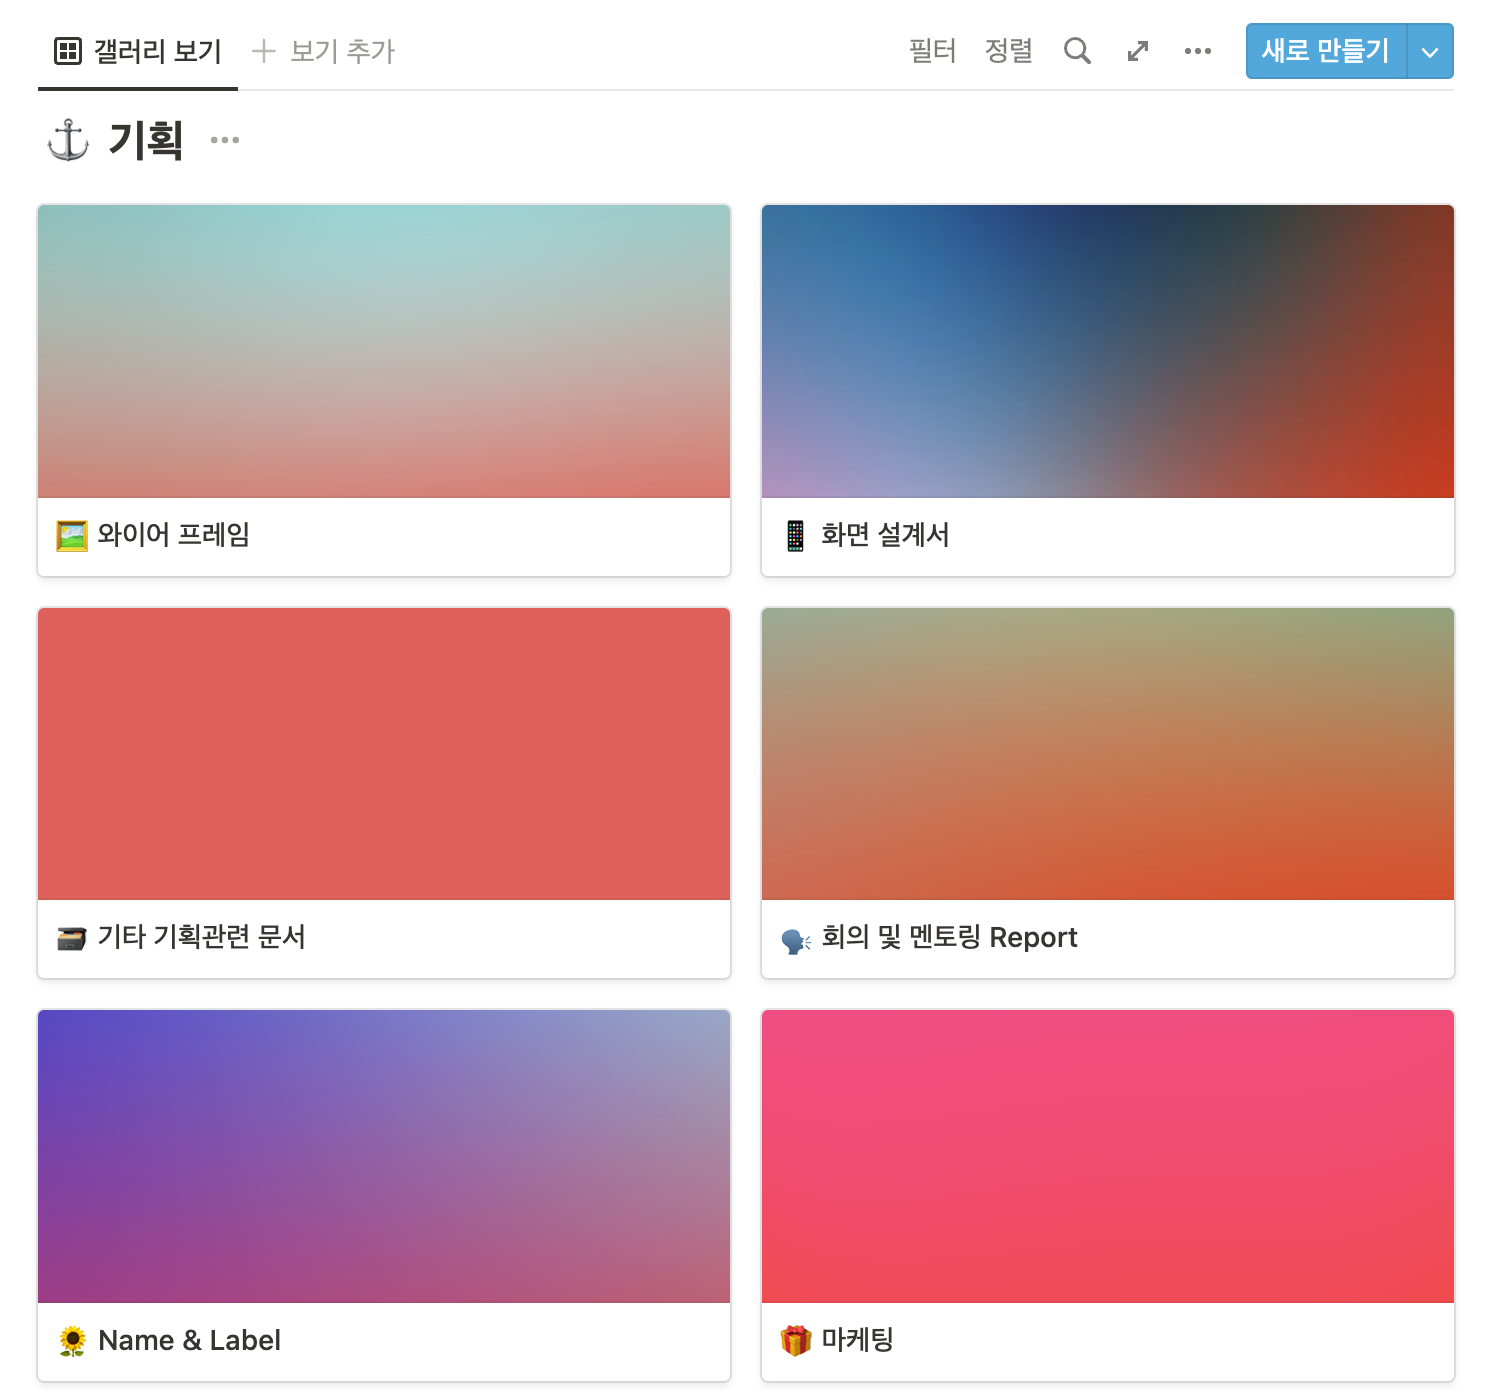This screenshot has width=1490, height=1400.
Task: Click the phone icon of 화면 설계서
Action: [x=795, y=536]
